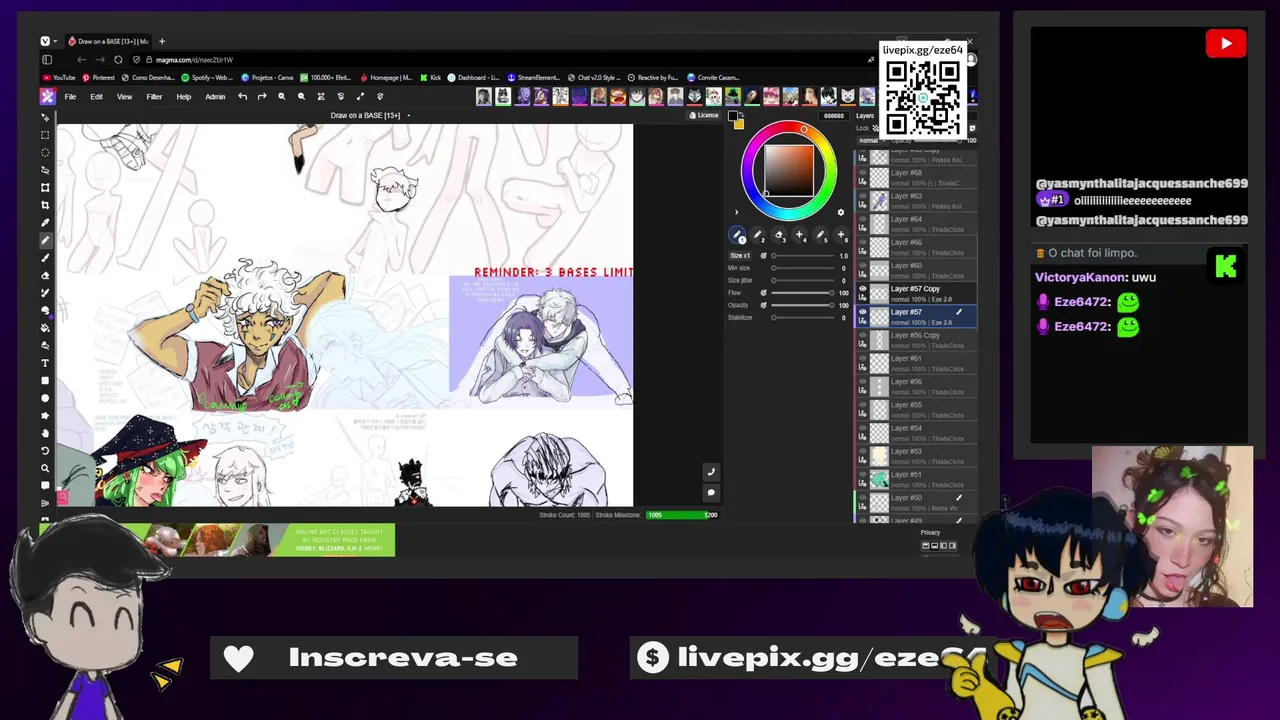Click the License button
1280x720 pixels.
point(704,115)
